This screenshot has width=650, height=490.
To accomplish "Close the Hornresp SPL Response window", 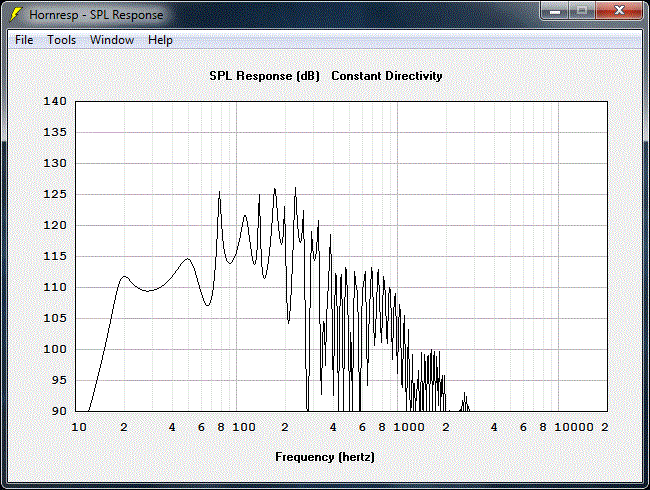I will 619,10.
